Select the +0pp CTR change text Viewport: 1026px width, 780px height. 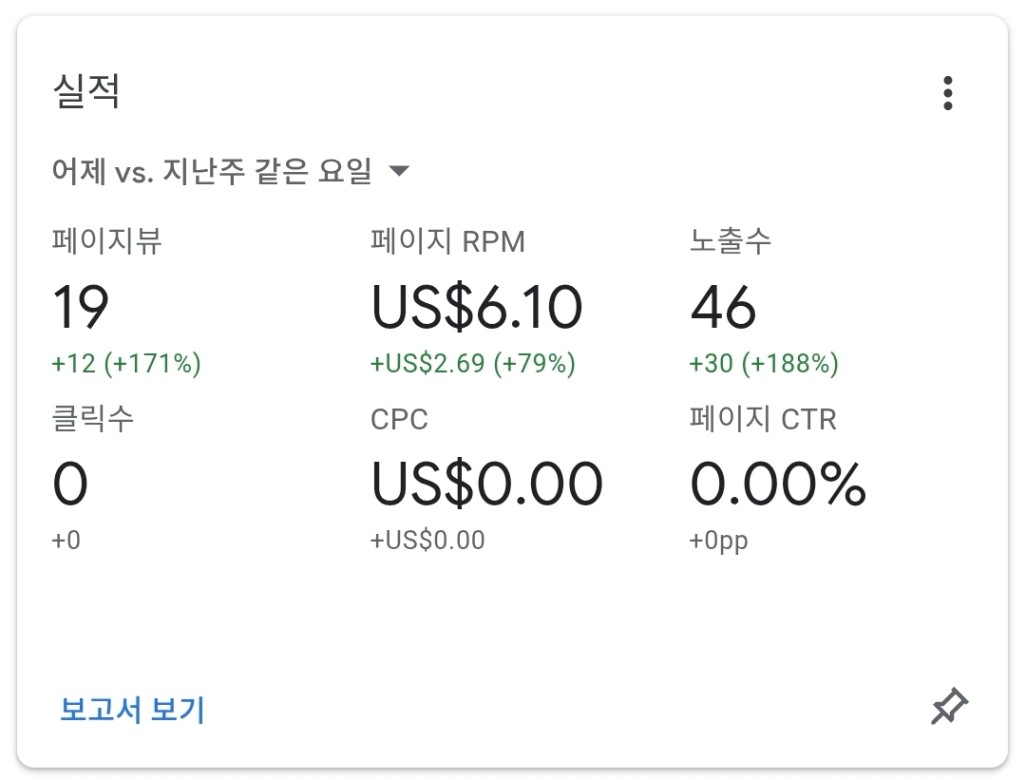pyautogui.click(x=718, y=541)
